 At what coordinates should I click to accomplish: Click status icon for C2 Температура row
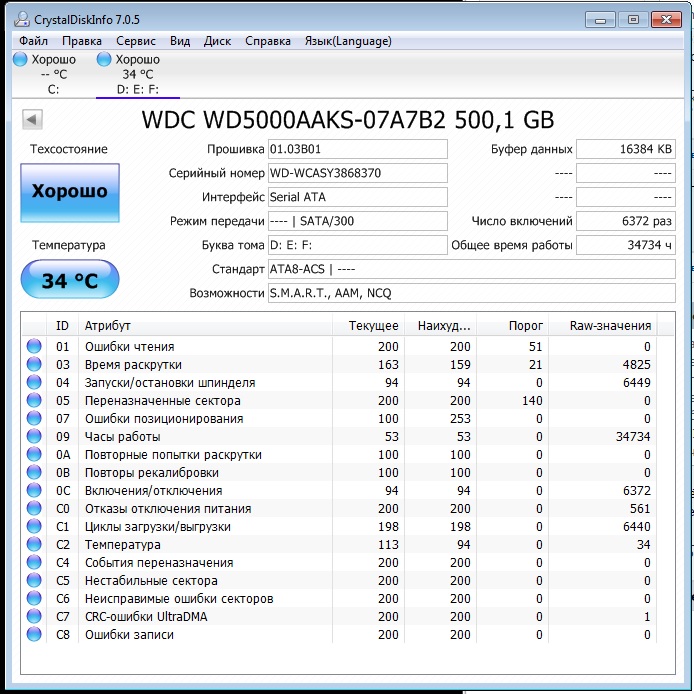pyautogui.click(x=34, y=544)
